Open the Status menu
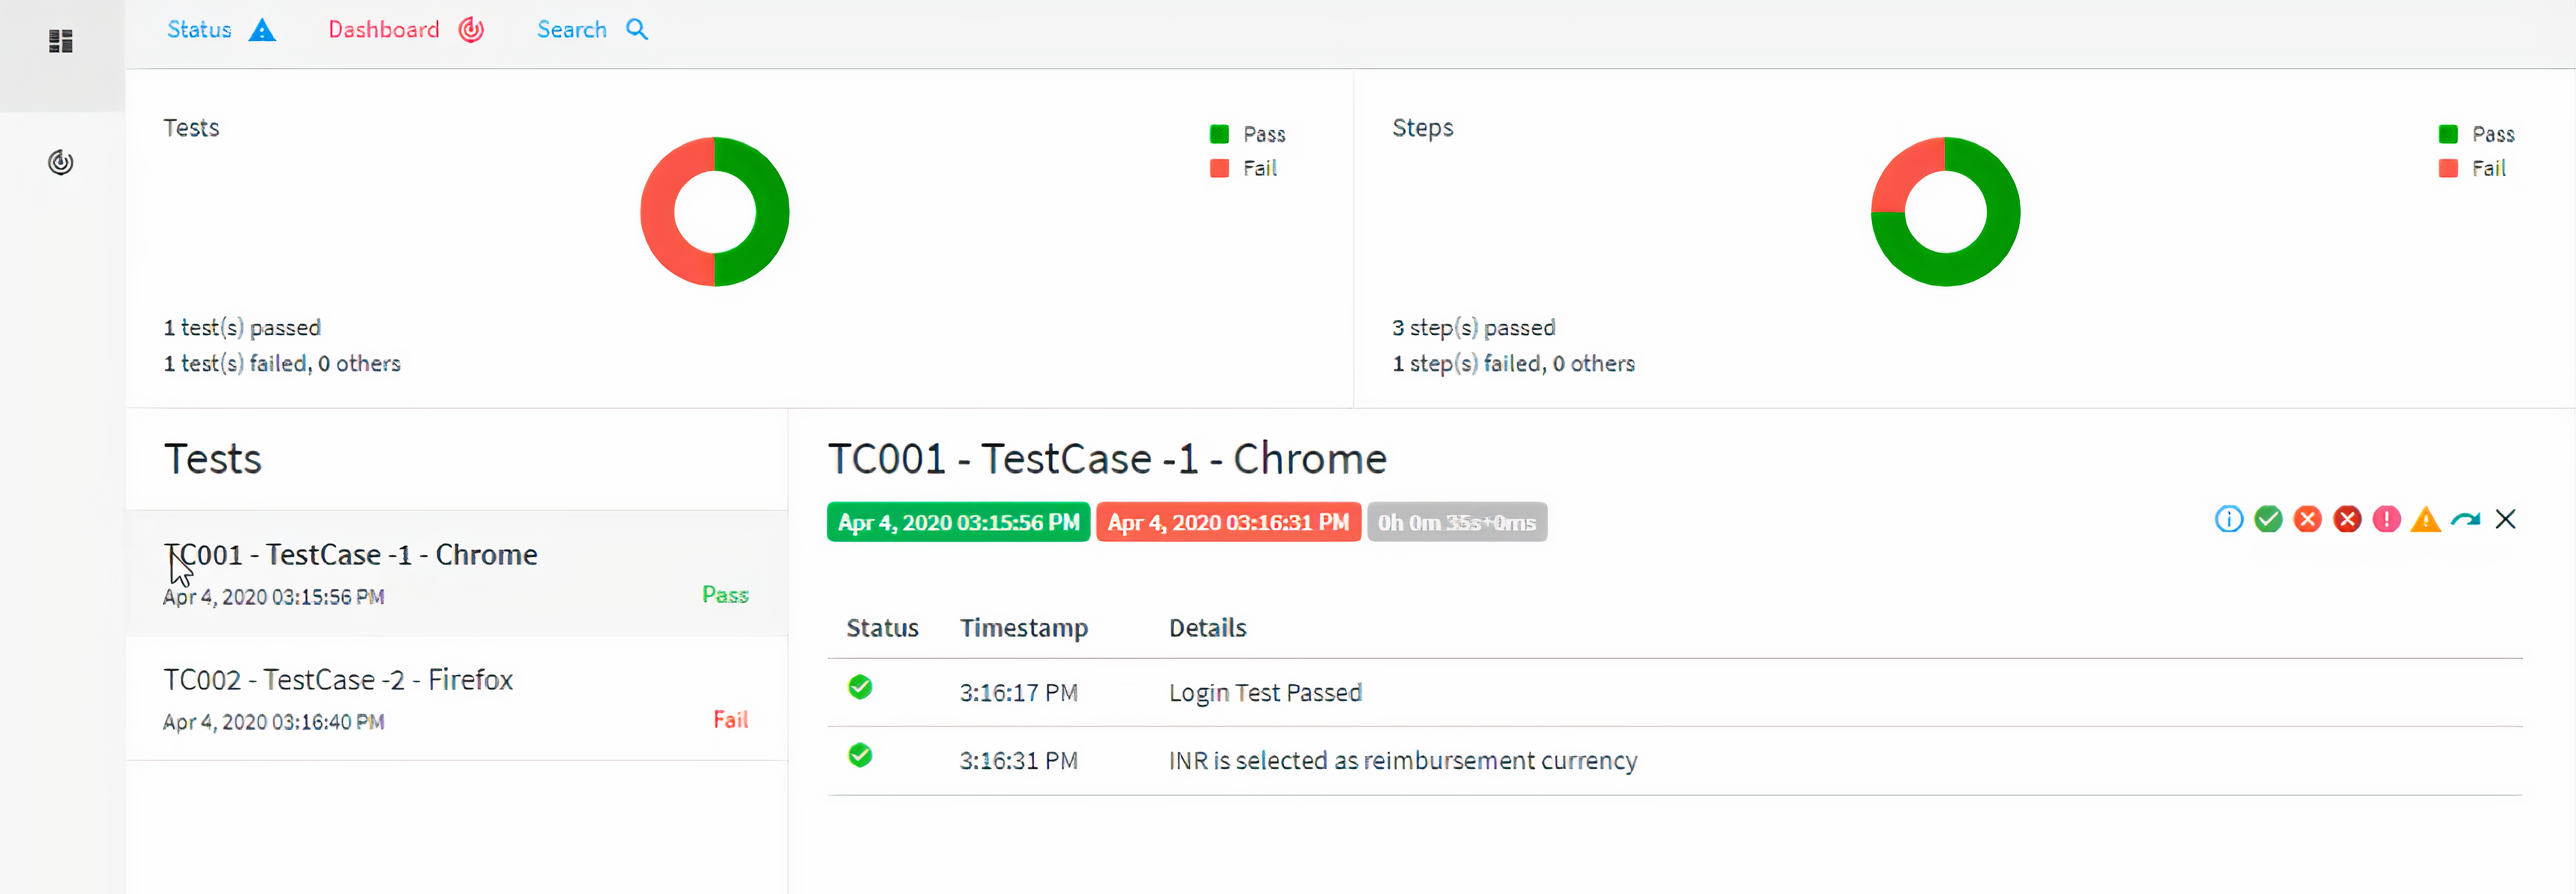The image size is (2576, 894). point(221,30)
